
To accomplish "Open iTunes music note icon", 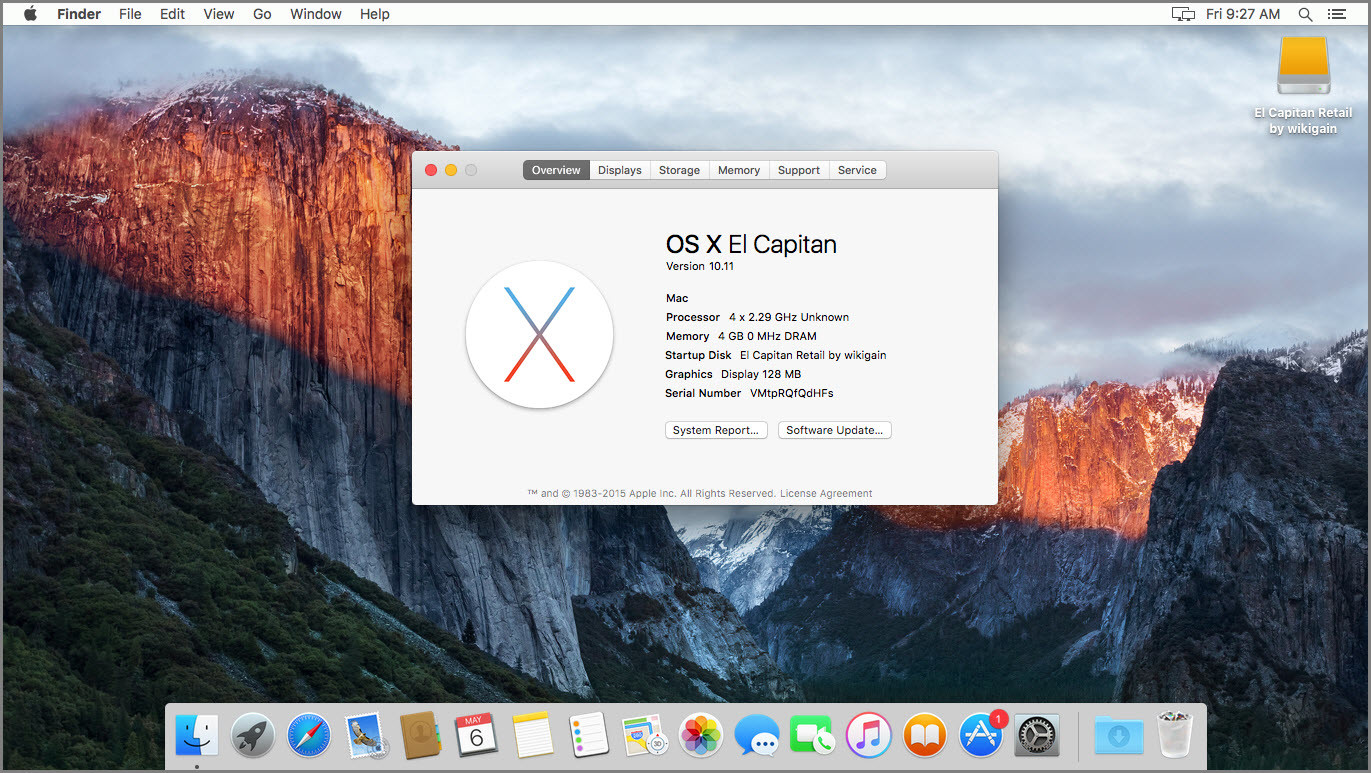I will click(869, 736).
